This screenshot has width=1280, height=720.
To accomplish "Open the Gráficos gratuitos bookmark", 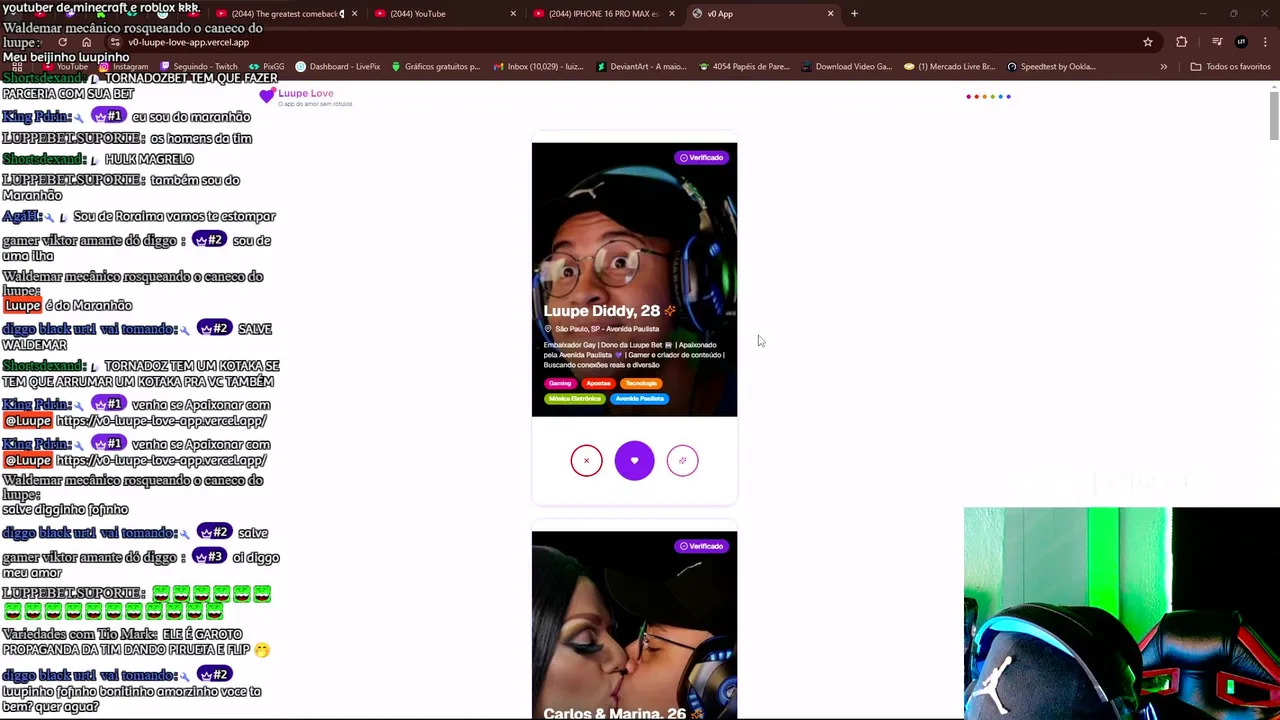I will pyautogui.click(x=435, y=66).
